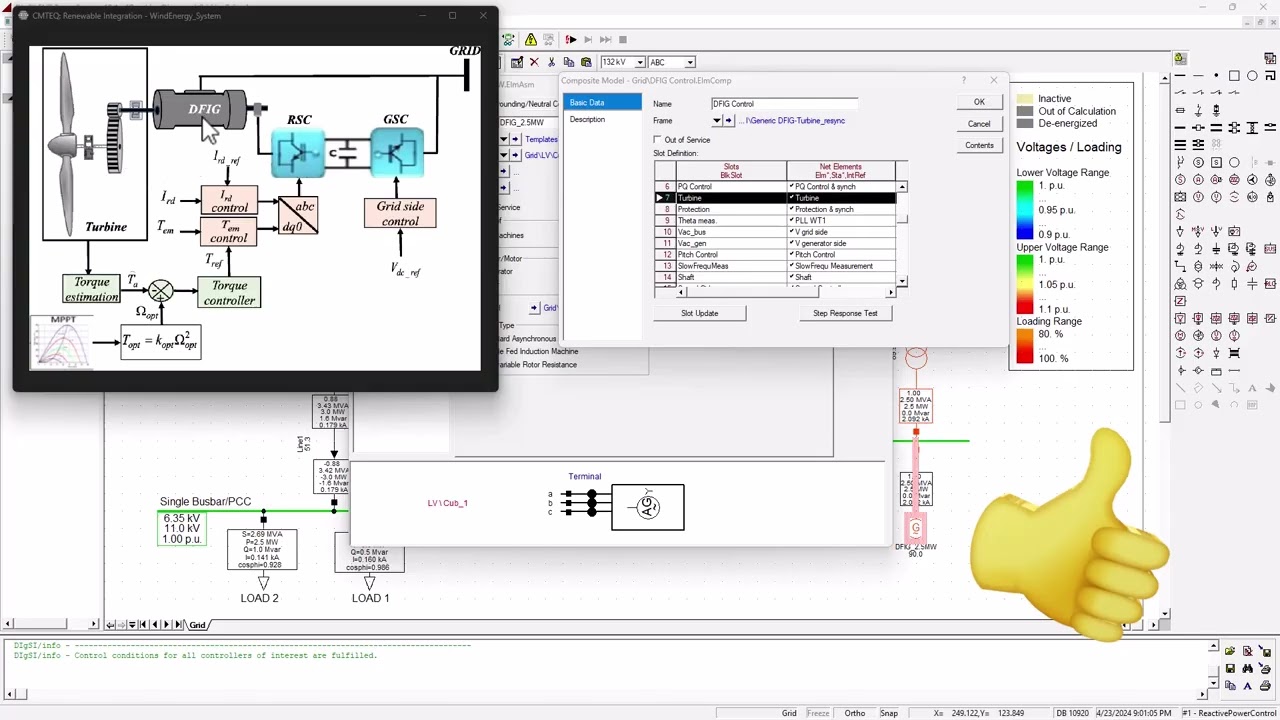Screen dimensions: 1280x720
Task: Click the LOAD 2 label in the diagram
Action: tap(259, 598)
